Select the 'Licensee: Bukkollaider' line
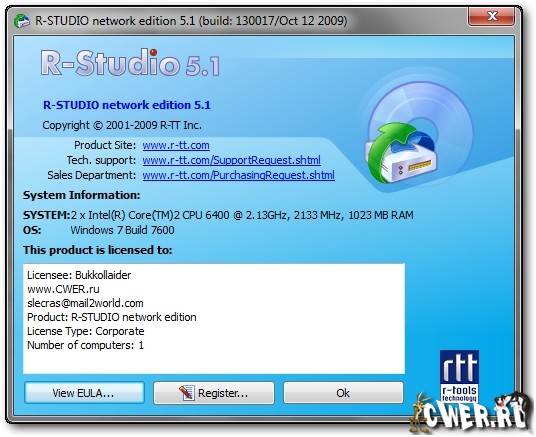This screenshot has height=437, width=536. [x=79, y=275]
